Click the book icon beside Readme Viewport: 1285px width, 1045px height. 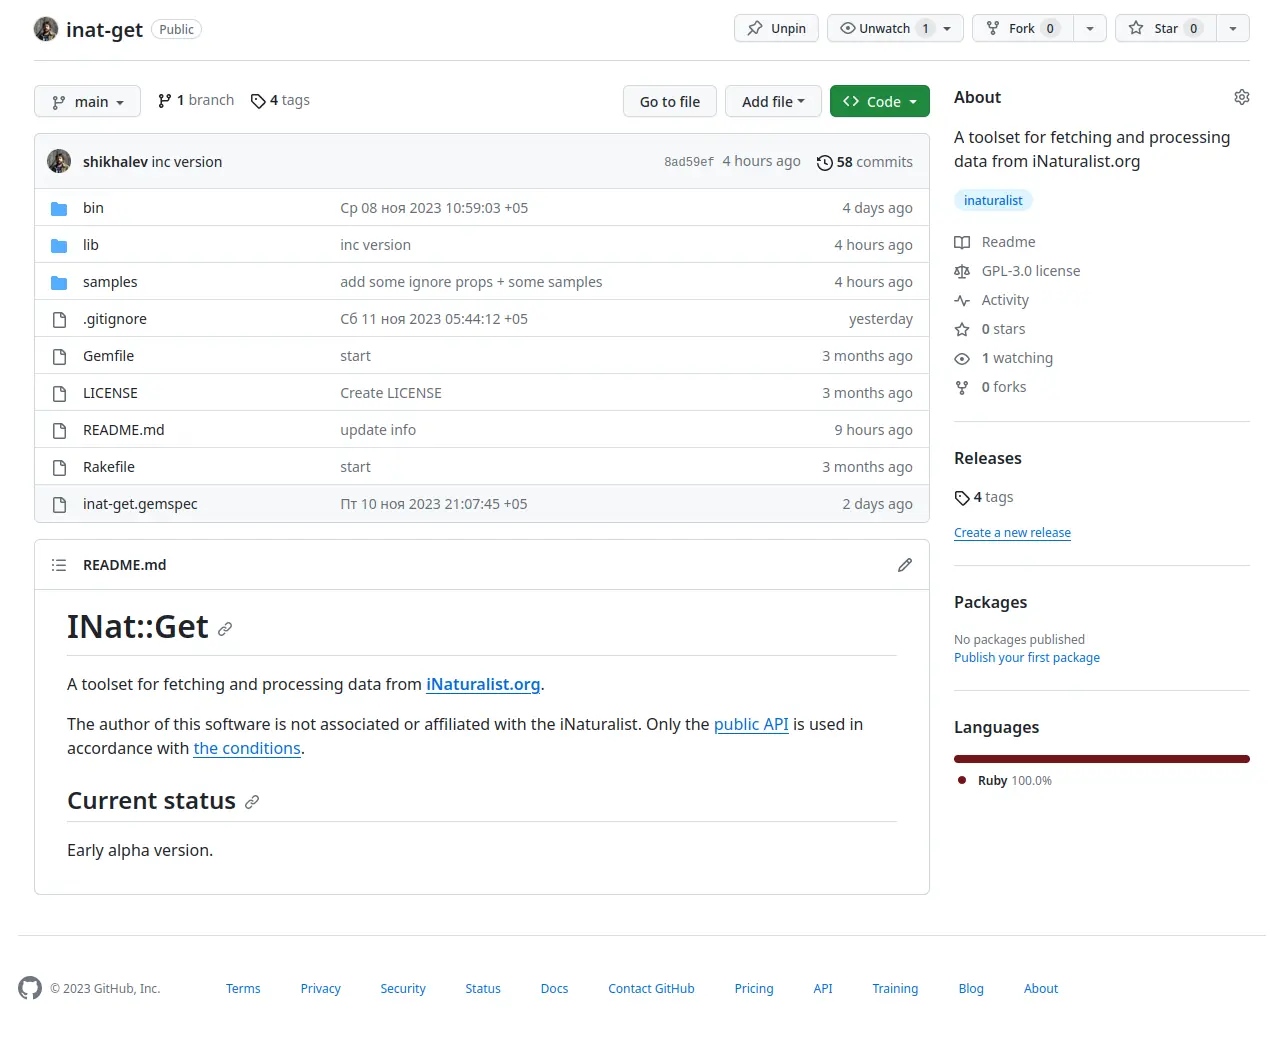(962, 242)
